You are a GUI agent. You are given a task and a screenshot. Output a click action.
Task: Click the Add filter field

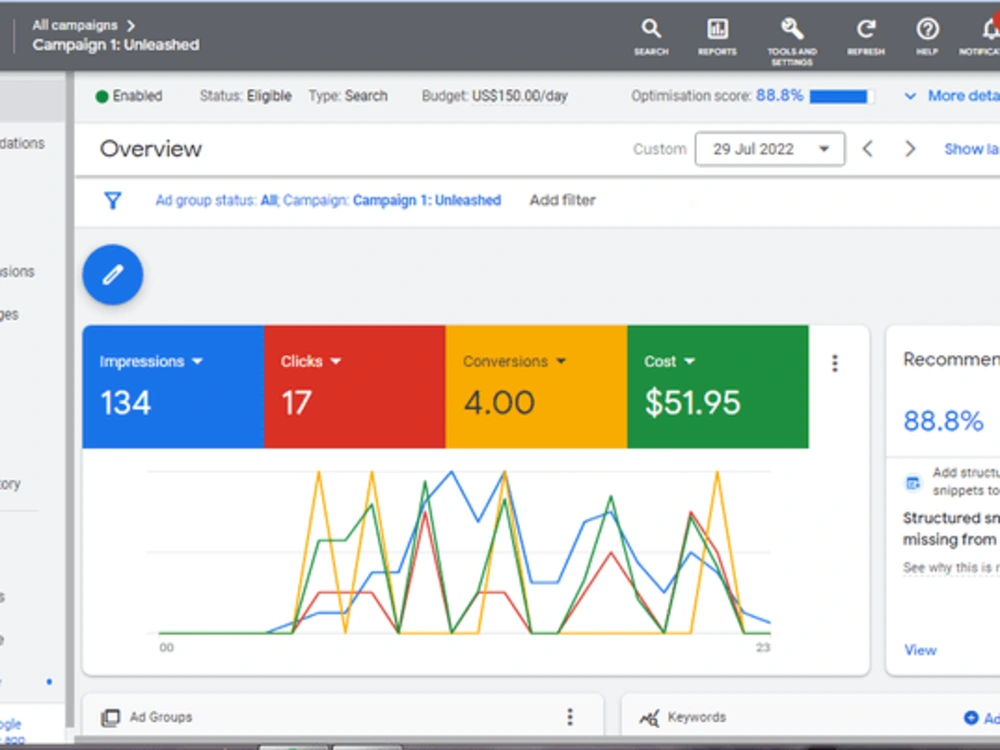pos(562,200)
